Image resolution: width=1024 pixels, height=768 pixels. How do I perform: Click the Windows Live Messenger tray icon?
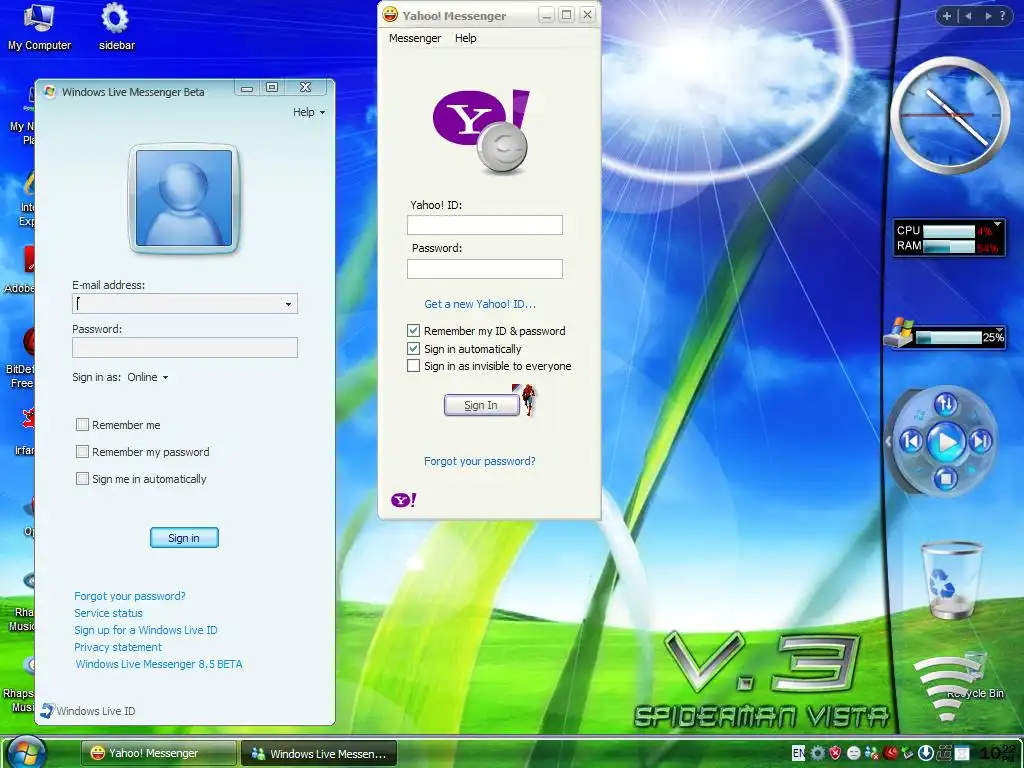[x=871, y=753]
